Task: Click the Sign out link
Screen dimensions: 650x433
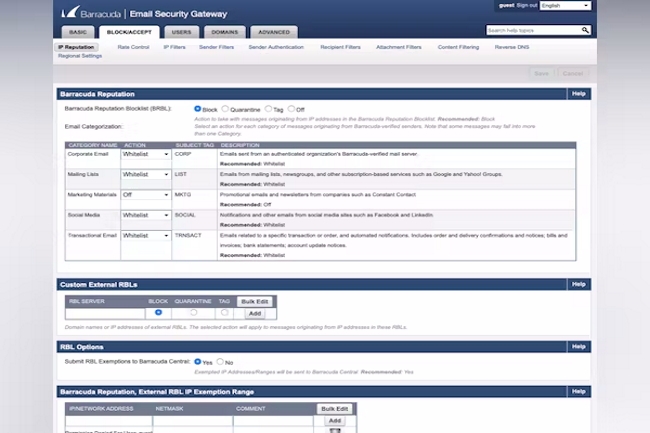Action: click(526, 6)
